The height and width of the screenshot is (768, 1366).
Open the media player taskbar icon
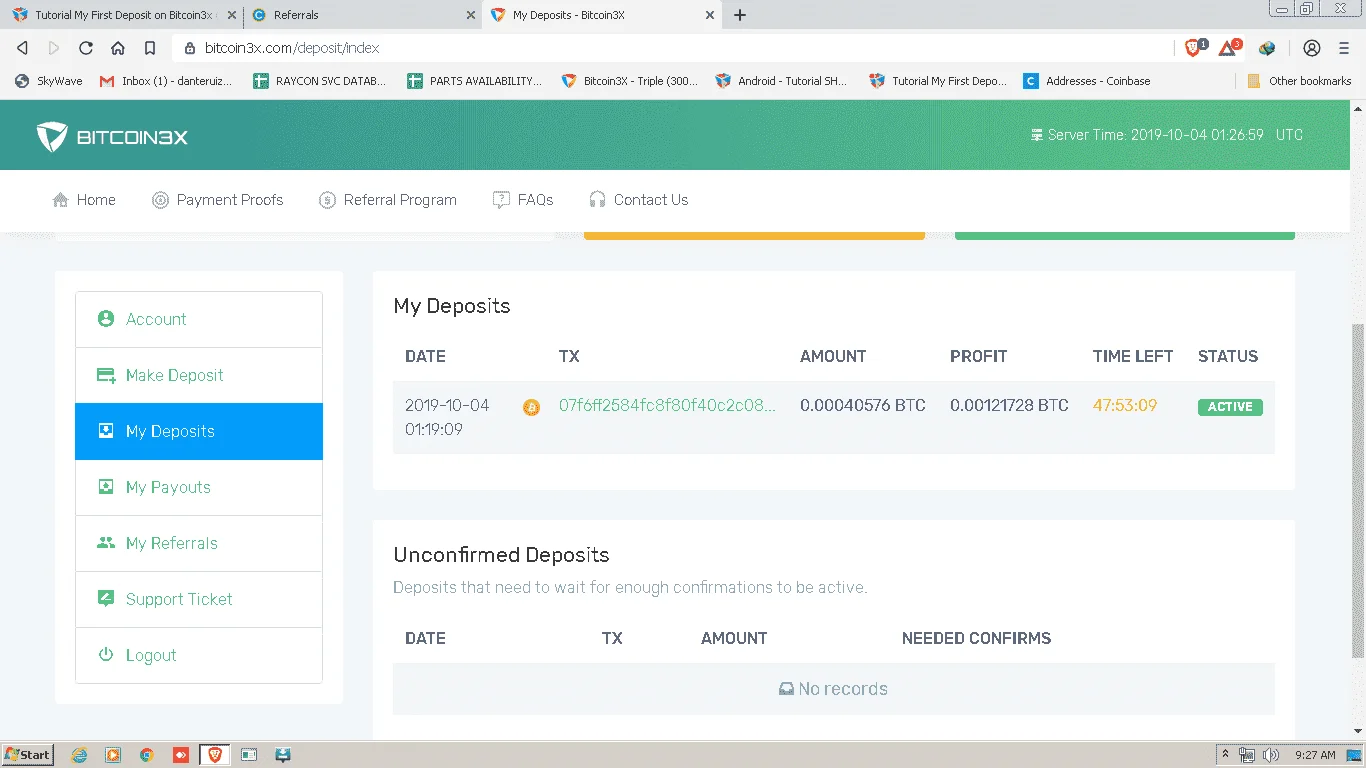pos(113,755)
